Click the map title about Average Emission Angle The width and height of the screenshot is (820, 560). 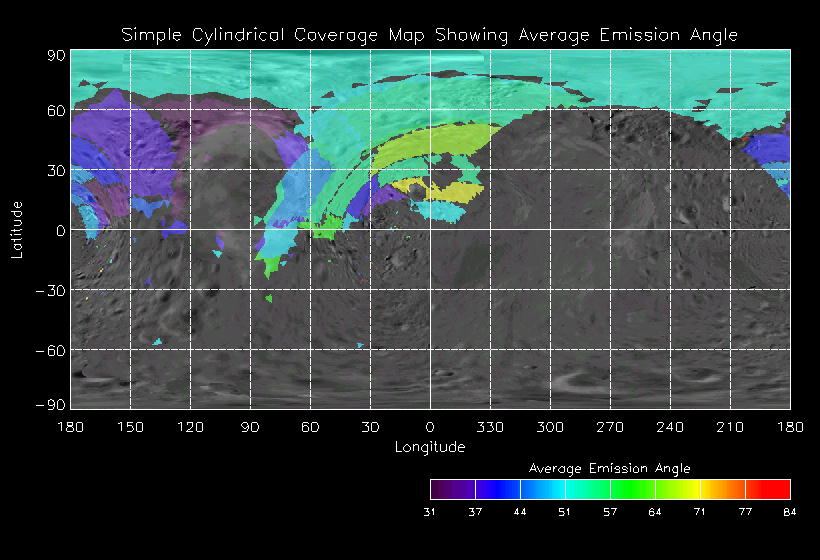click(x=429, y=35)
